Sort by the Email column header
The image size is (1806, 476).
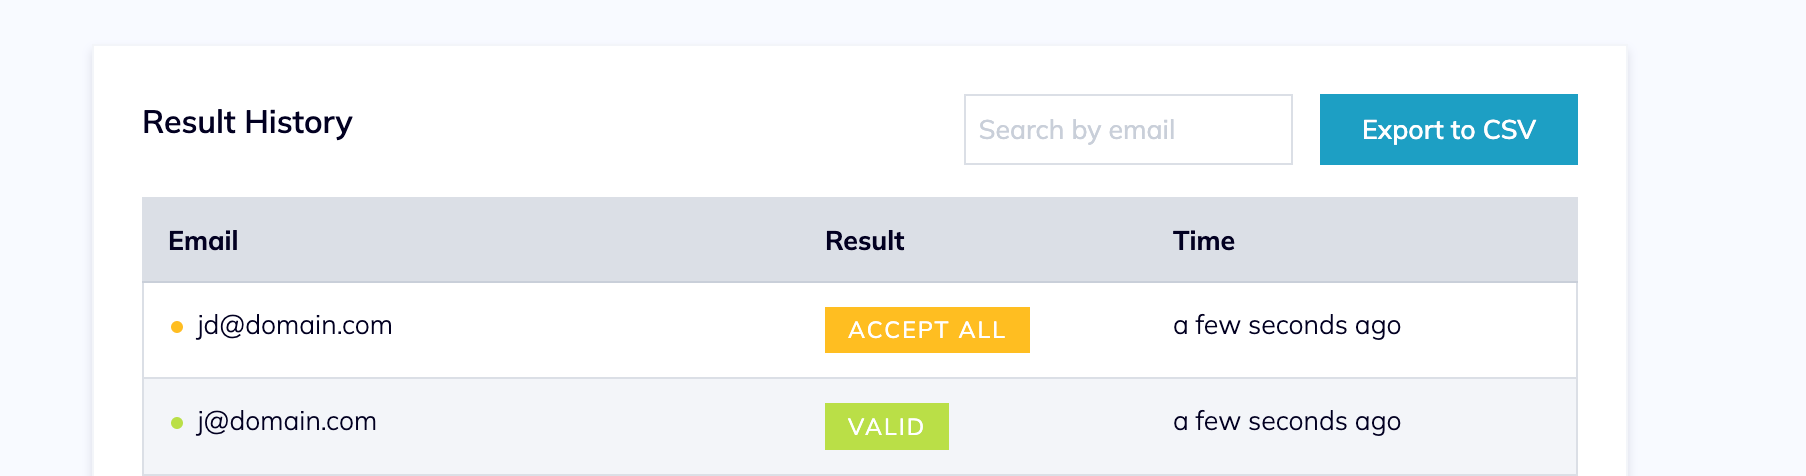203,241
